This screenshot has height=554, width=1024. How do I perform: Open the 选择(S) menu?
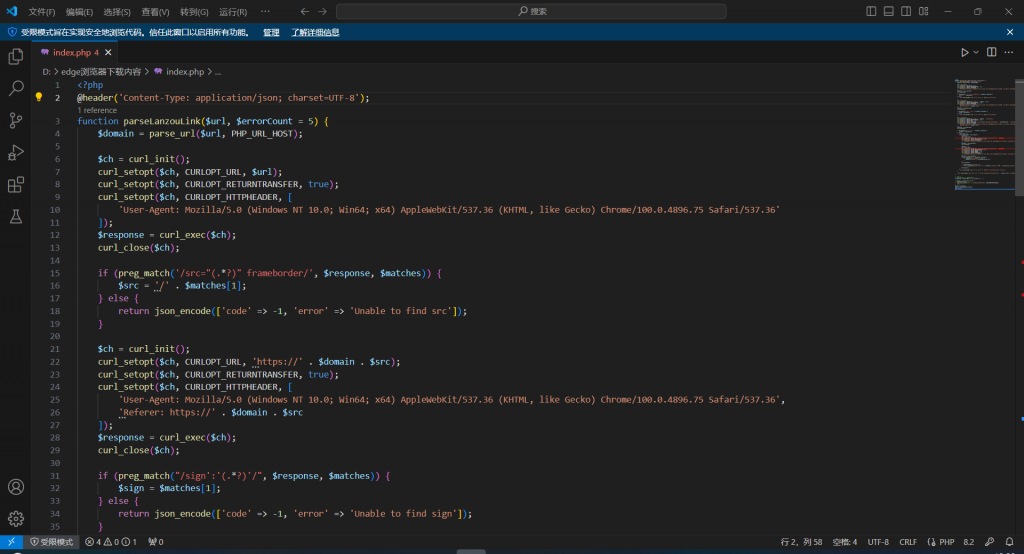tap(117, 12)
